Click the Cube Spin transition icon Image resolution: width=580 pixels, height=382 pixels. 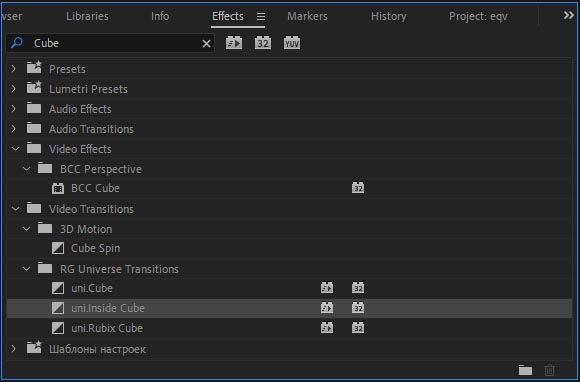point(58,248)
